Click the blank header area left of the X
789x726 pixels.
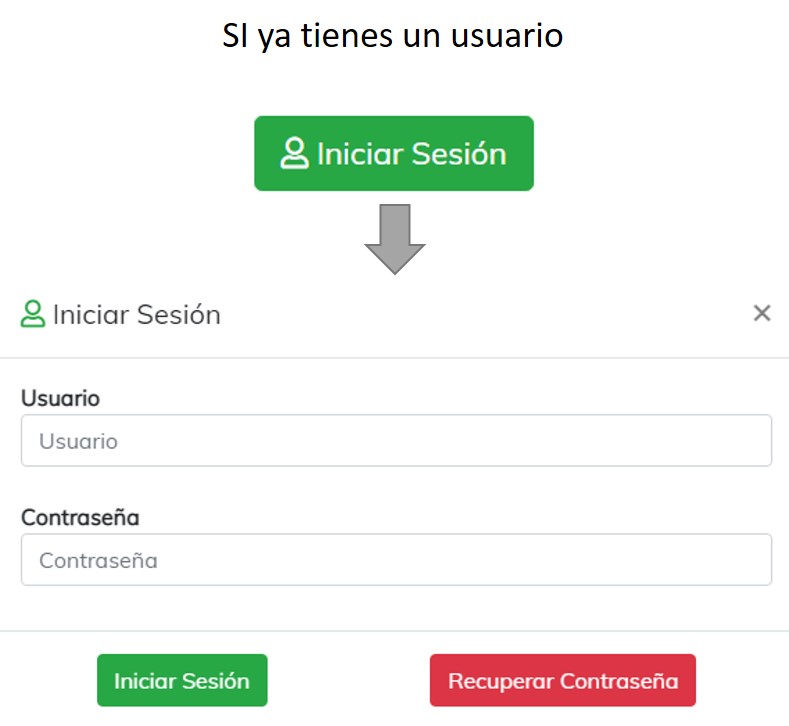click(x=500, y=314)
